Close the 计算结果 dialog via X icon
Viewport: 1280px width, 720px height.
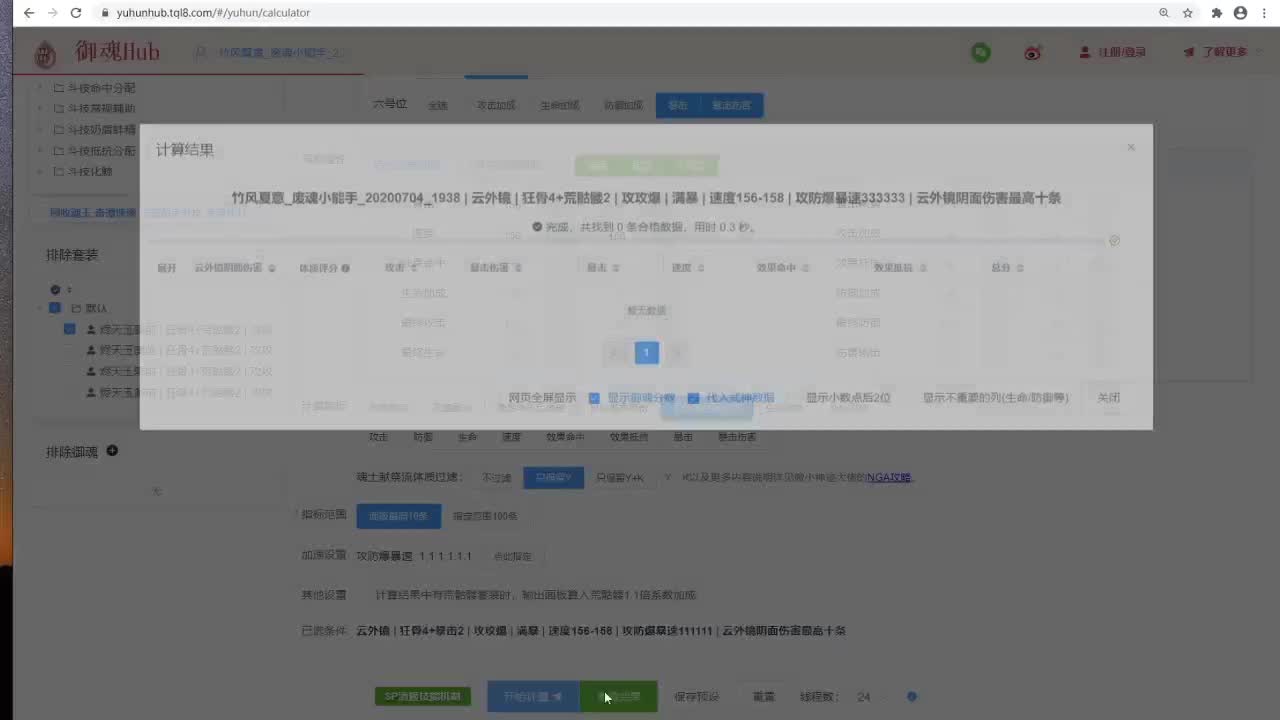pos(1131,147)
